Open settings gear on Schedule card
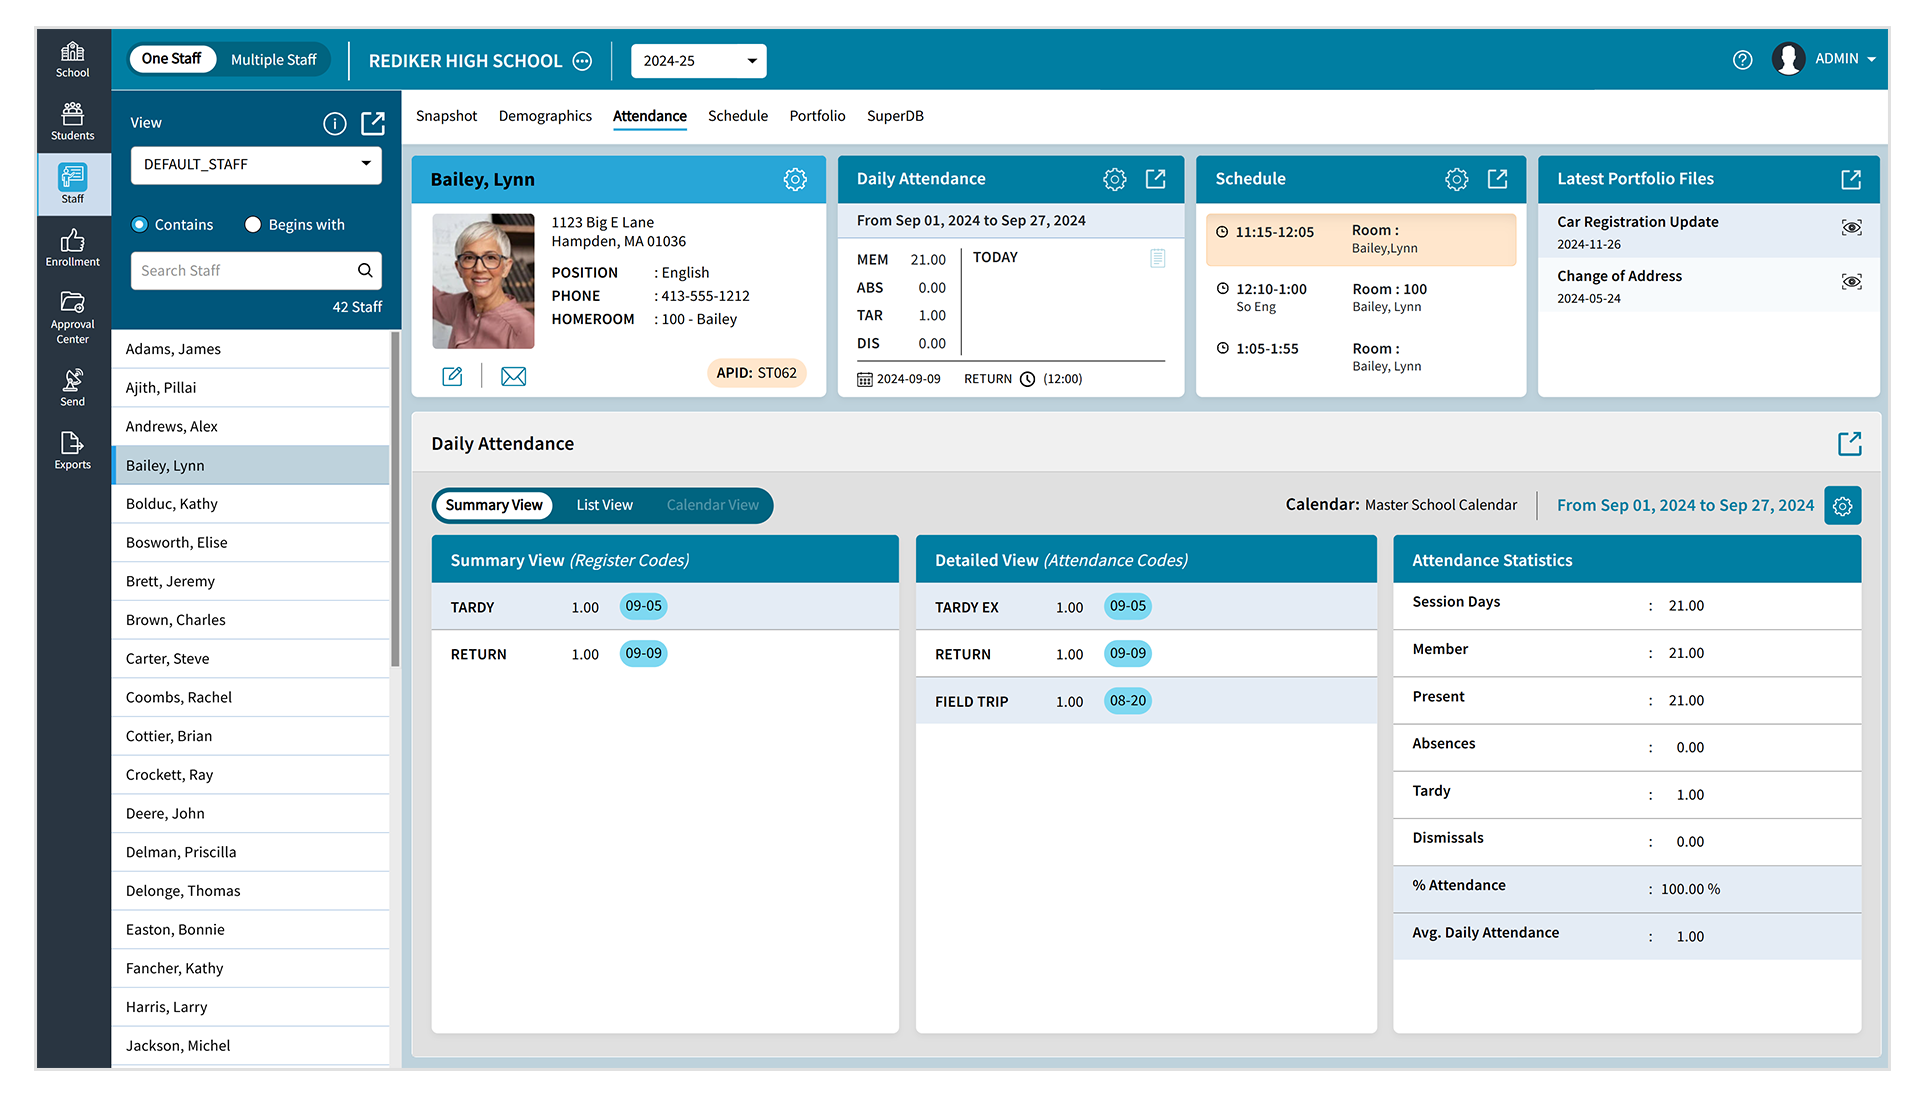Screen dimensions: 1920x1097 (1456, 179)
